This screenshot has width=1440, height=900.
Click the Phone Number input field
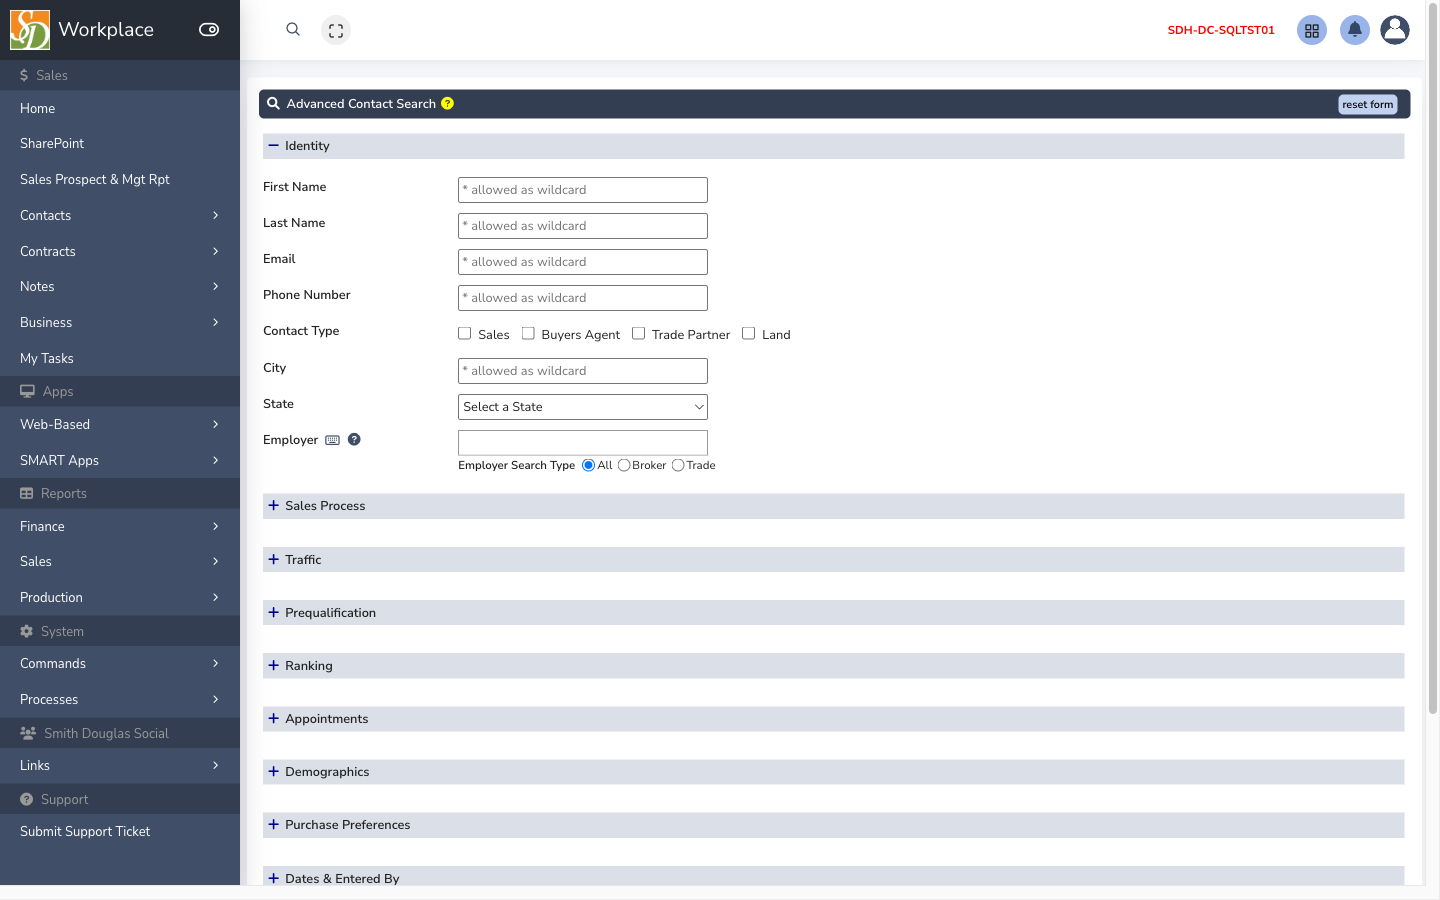pyautogui.click(x=583, y=298)
